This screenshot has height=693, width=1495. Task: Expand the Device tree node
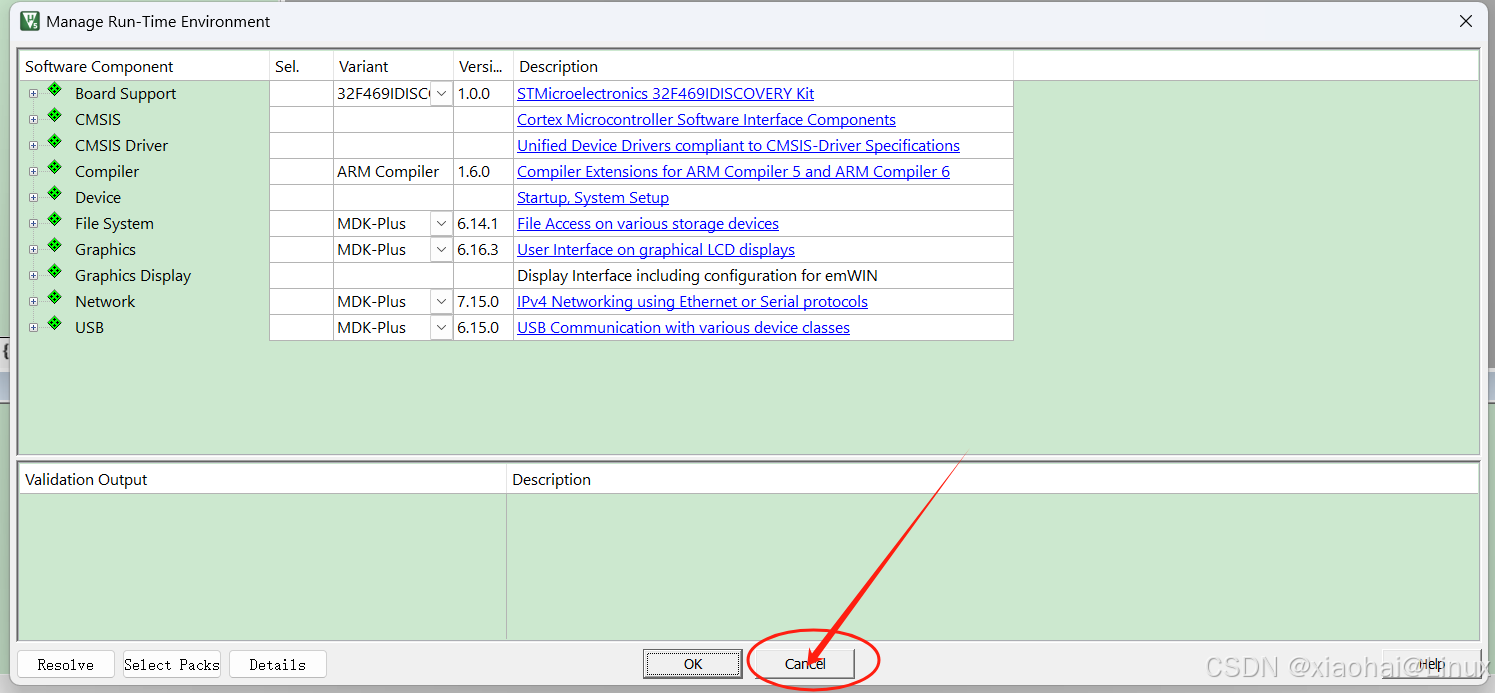pyautogui.click(x=33, y=198)
